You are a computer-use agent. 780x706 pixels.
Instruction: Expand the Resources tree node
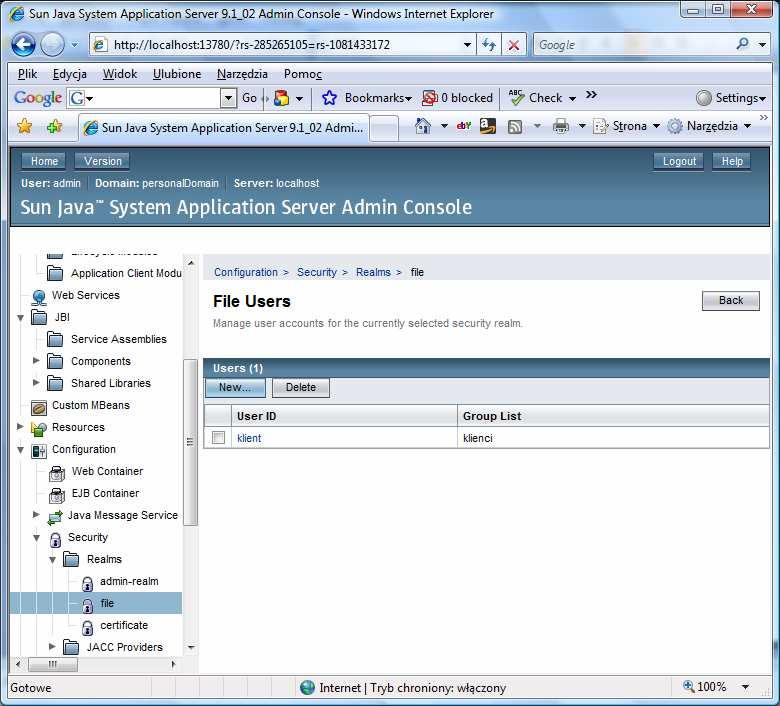coord(20,426)
